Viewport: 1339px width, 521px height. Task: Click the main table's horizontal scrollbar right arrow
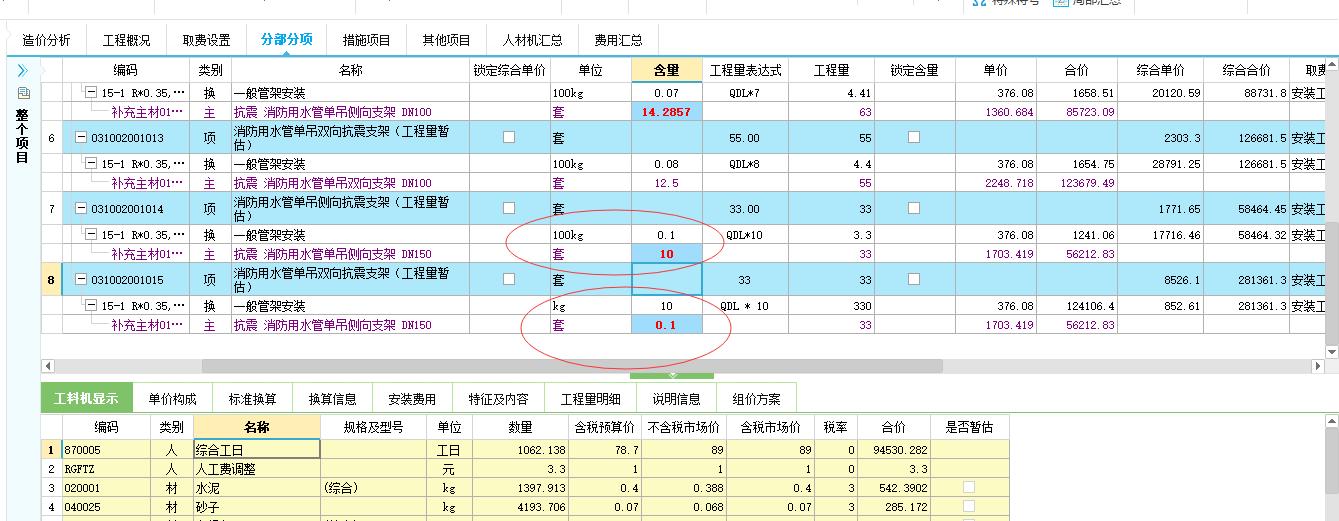tap(1316, 366)
